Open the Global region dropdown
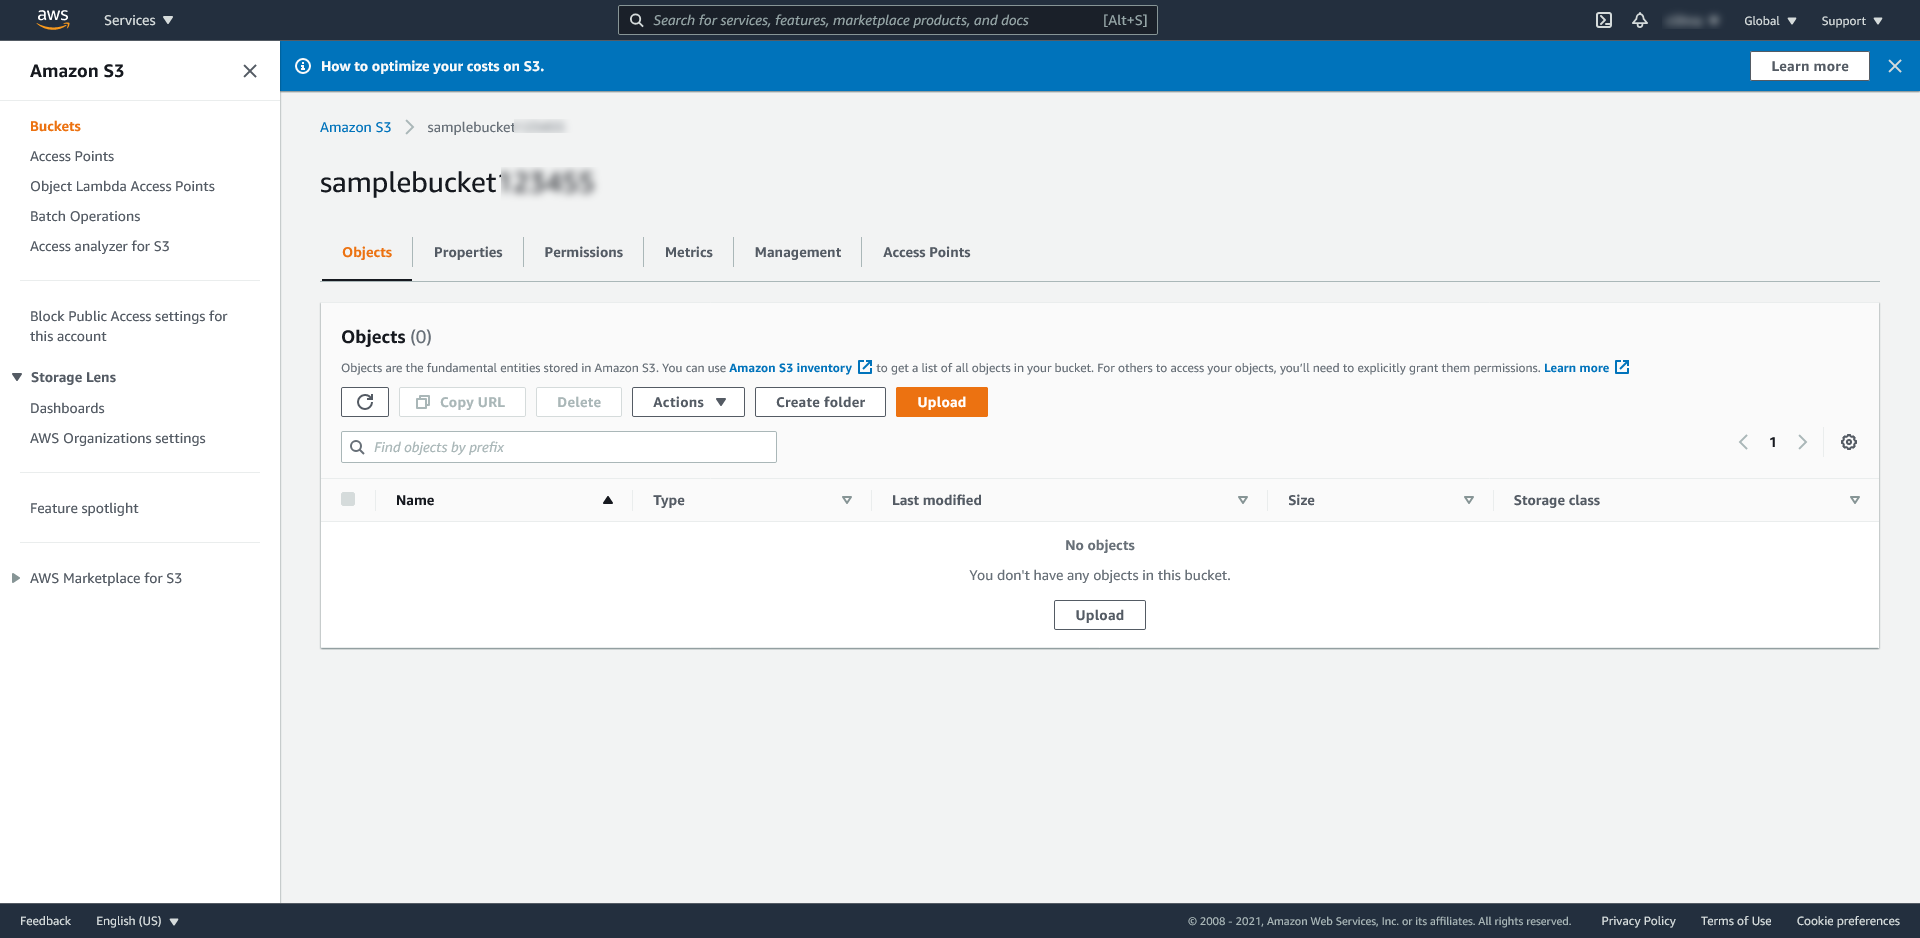The width and height of the screenshot is (1920, 938). pos(1770,21)
